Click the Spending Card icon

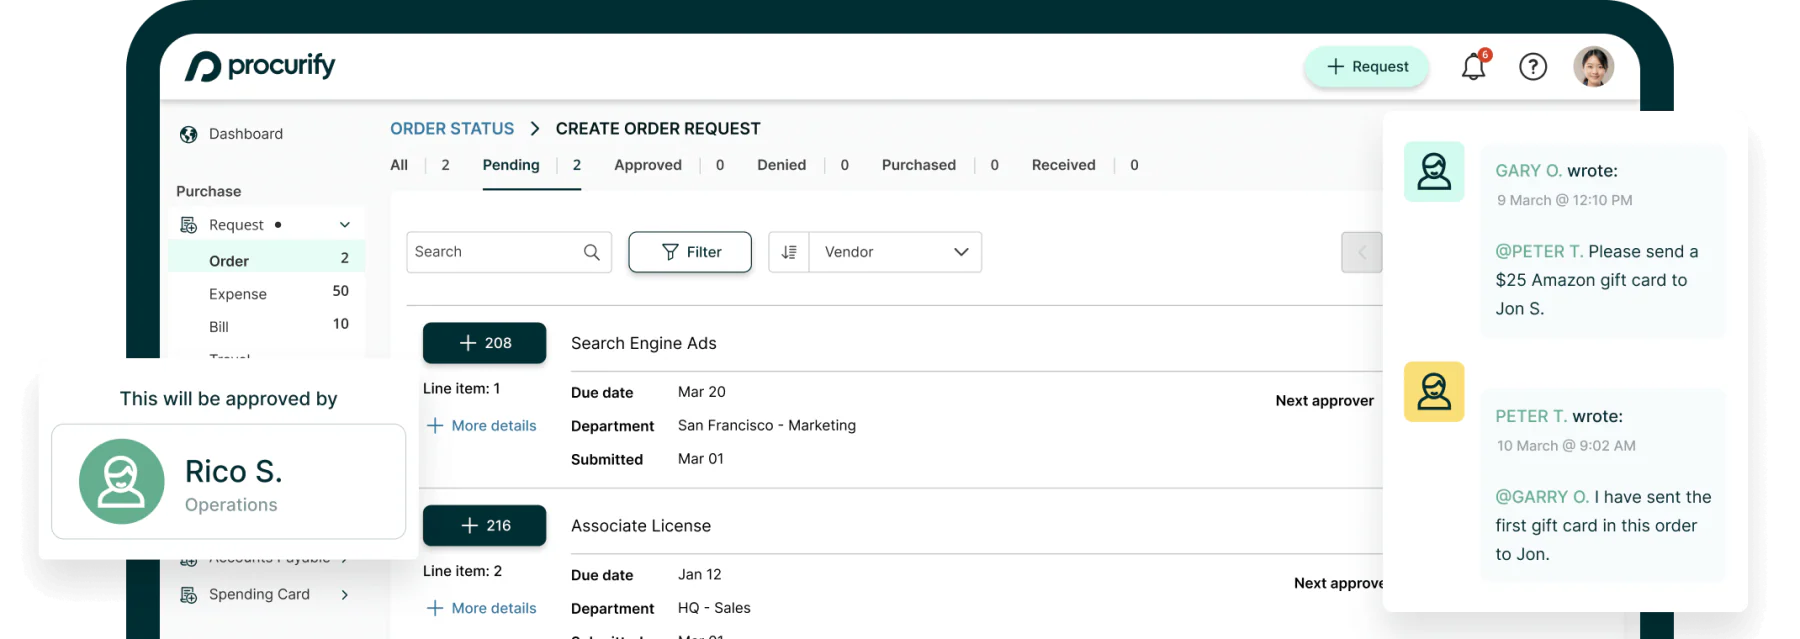188,595
